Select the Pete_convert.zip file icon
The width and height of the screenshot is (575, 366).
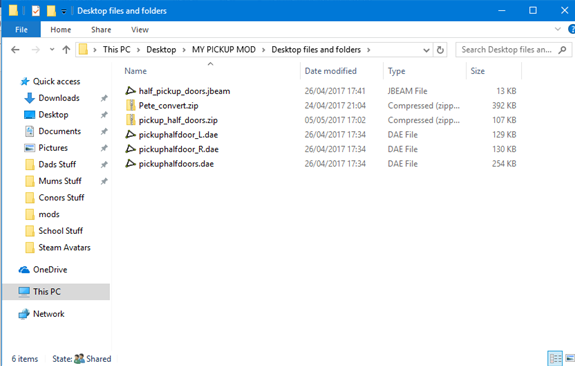(x=131, y=106)
